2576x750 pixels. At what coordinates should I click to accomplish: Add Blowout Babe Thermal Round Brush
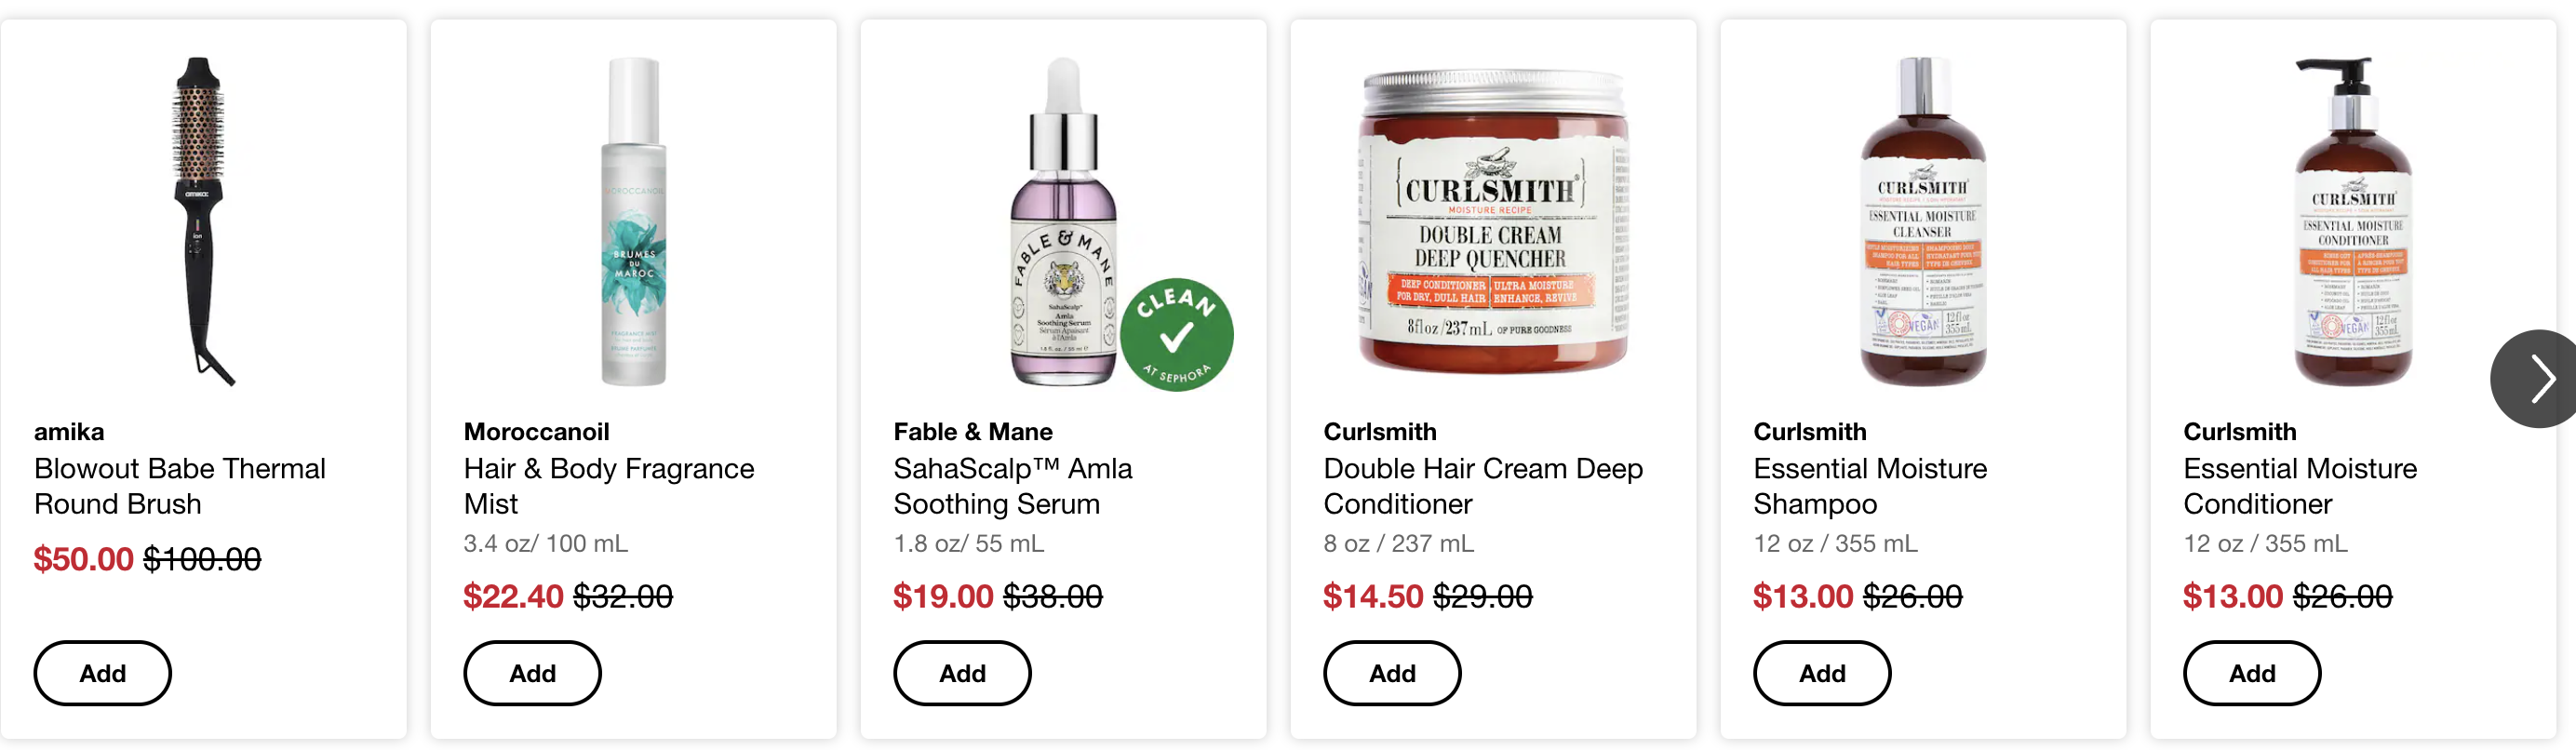click(103, 673)
